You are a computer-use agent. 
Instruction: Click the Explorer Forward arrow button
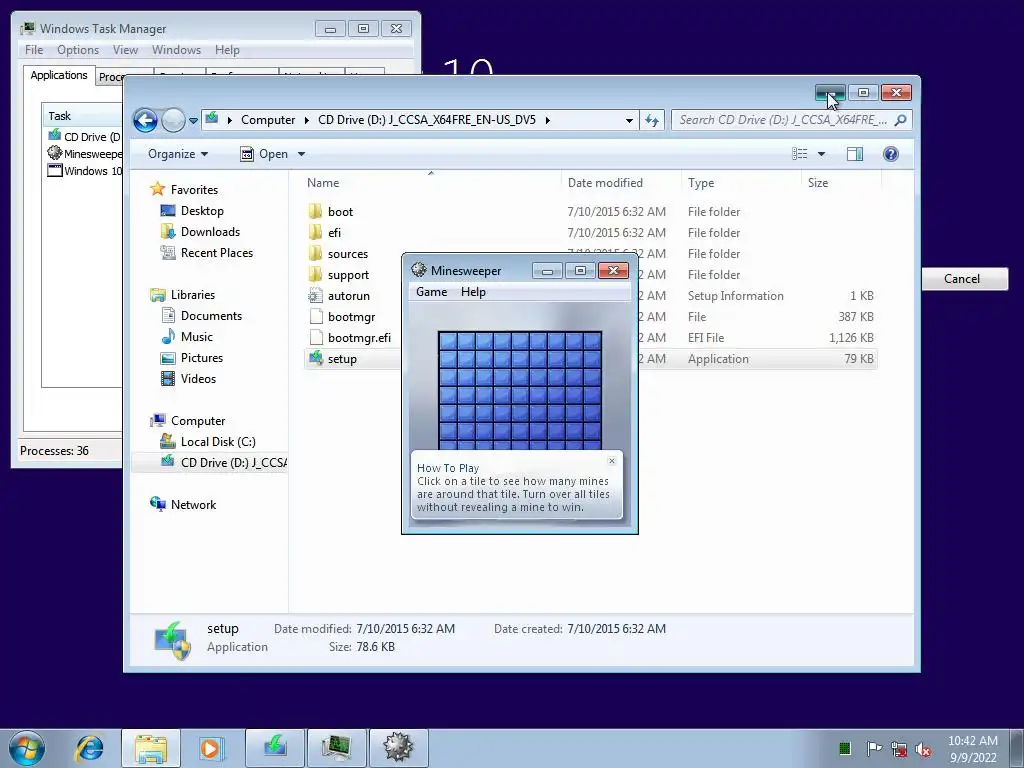point(173,120)
